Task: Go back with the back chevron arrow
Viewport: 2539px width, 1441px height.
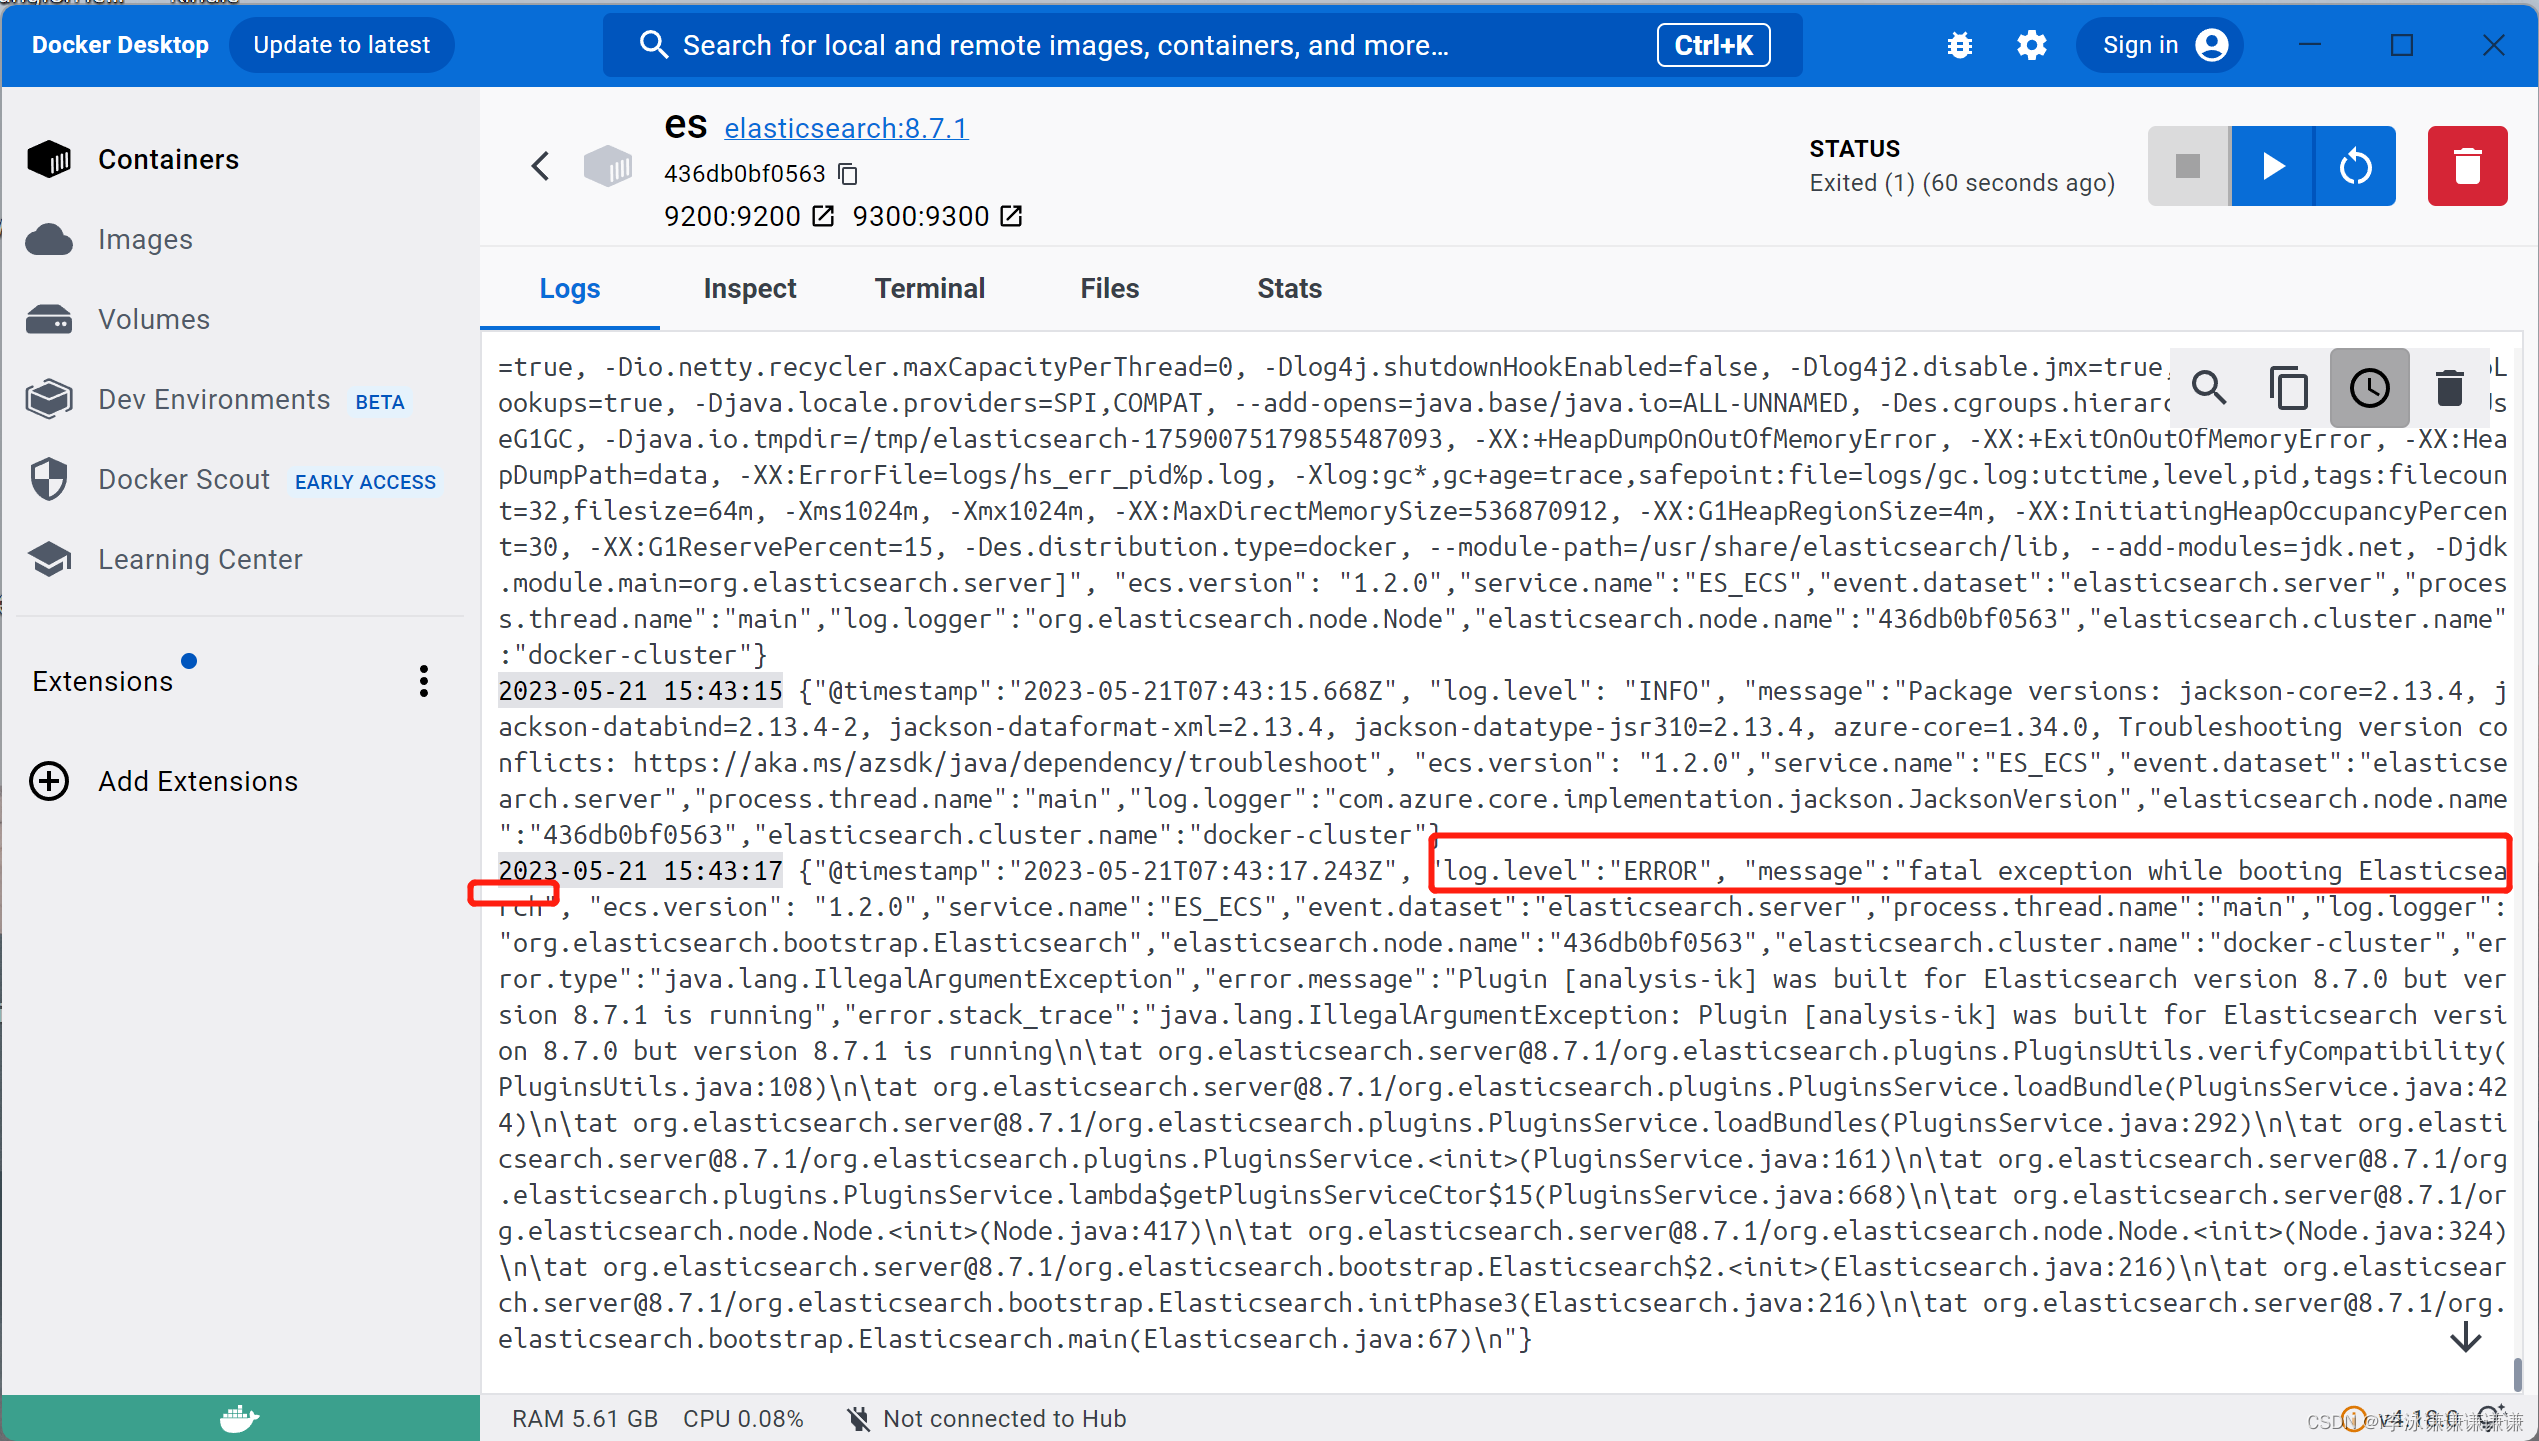Action: [x=540, y=166]
